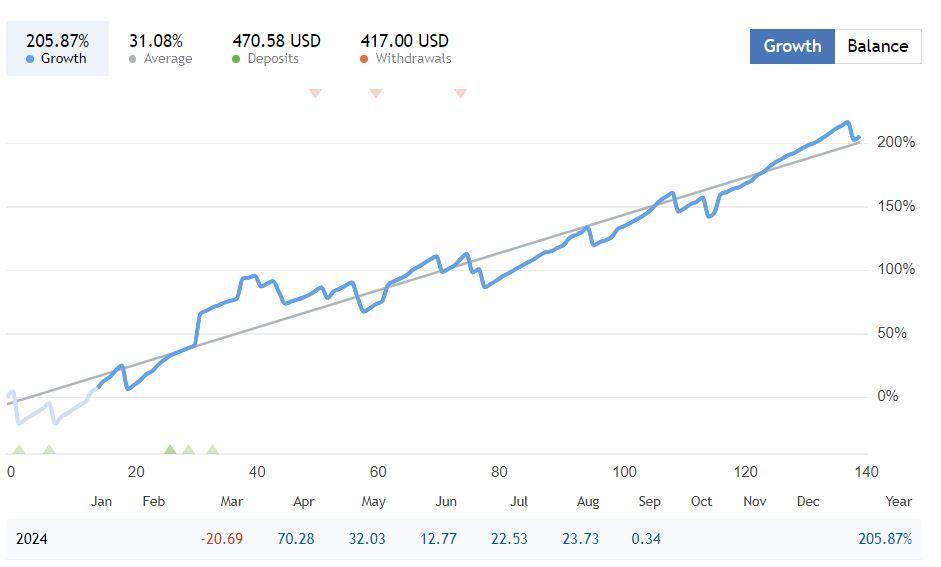Switch to the Balance tab
941x567 pixels.
pyautogui.click(x=877, y=46)
